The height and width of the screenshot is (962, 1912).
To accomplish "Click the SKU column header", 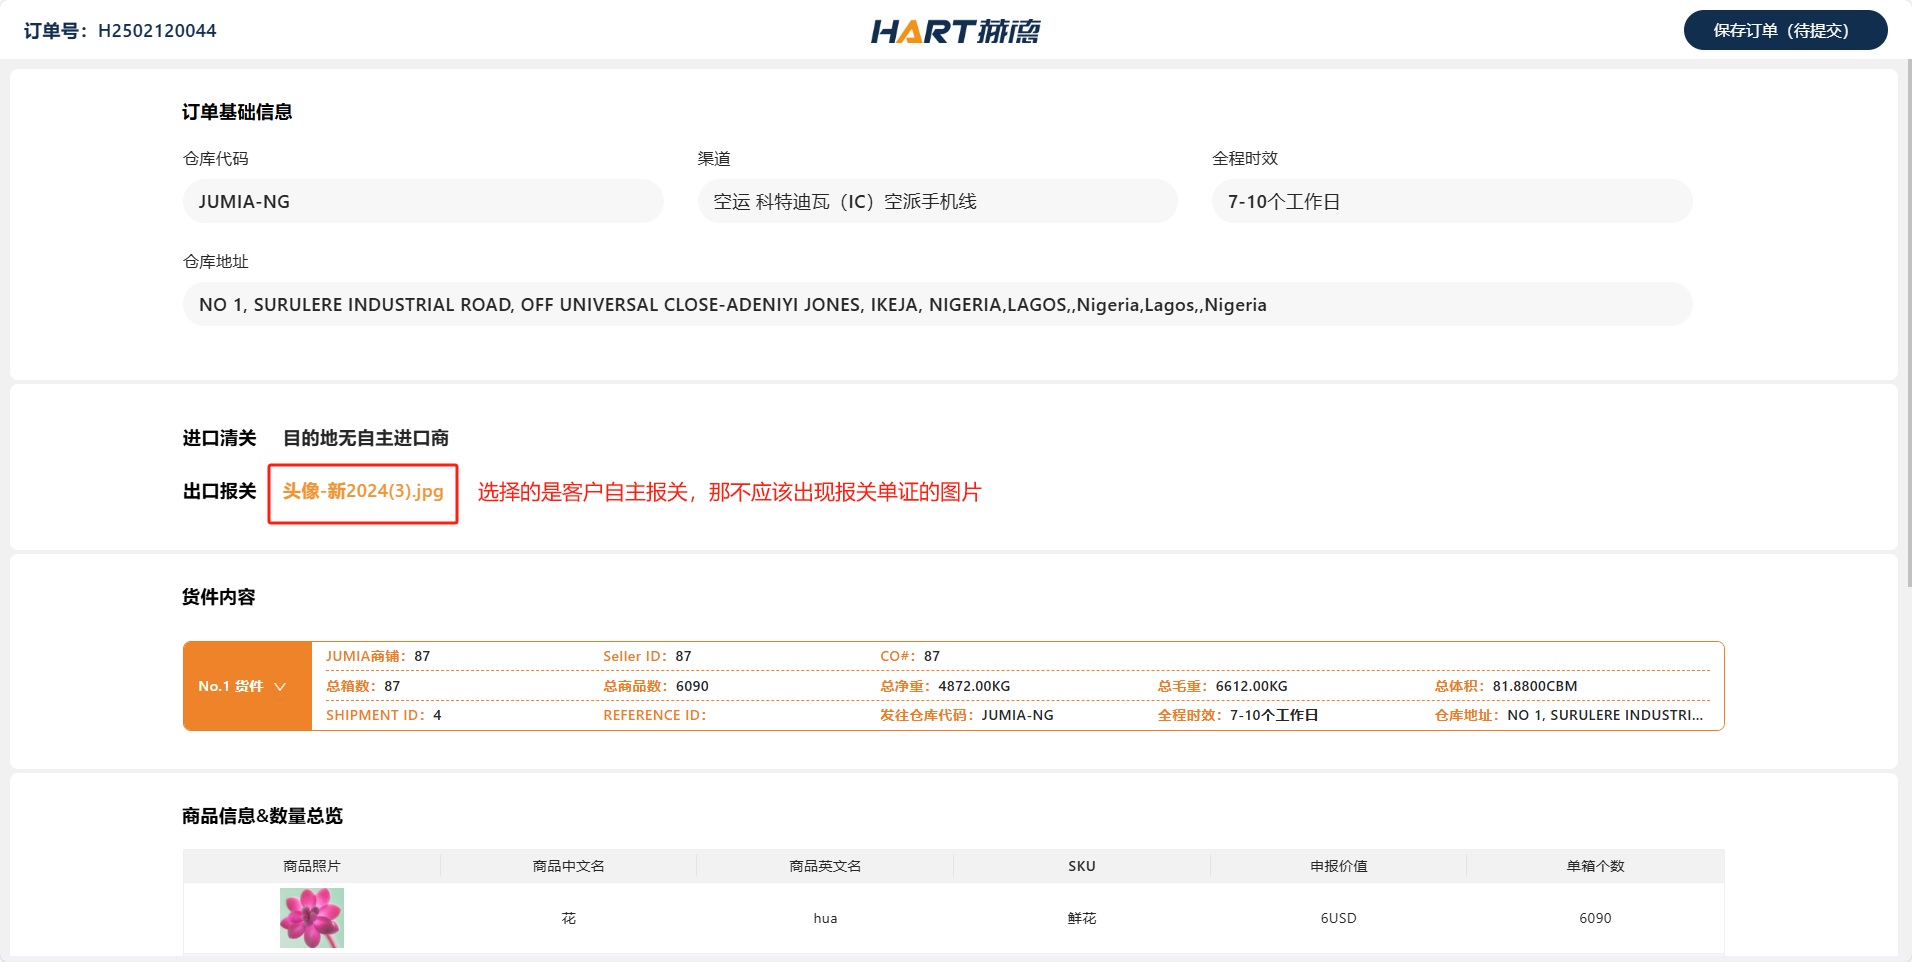I will 1081,866.
